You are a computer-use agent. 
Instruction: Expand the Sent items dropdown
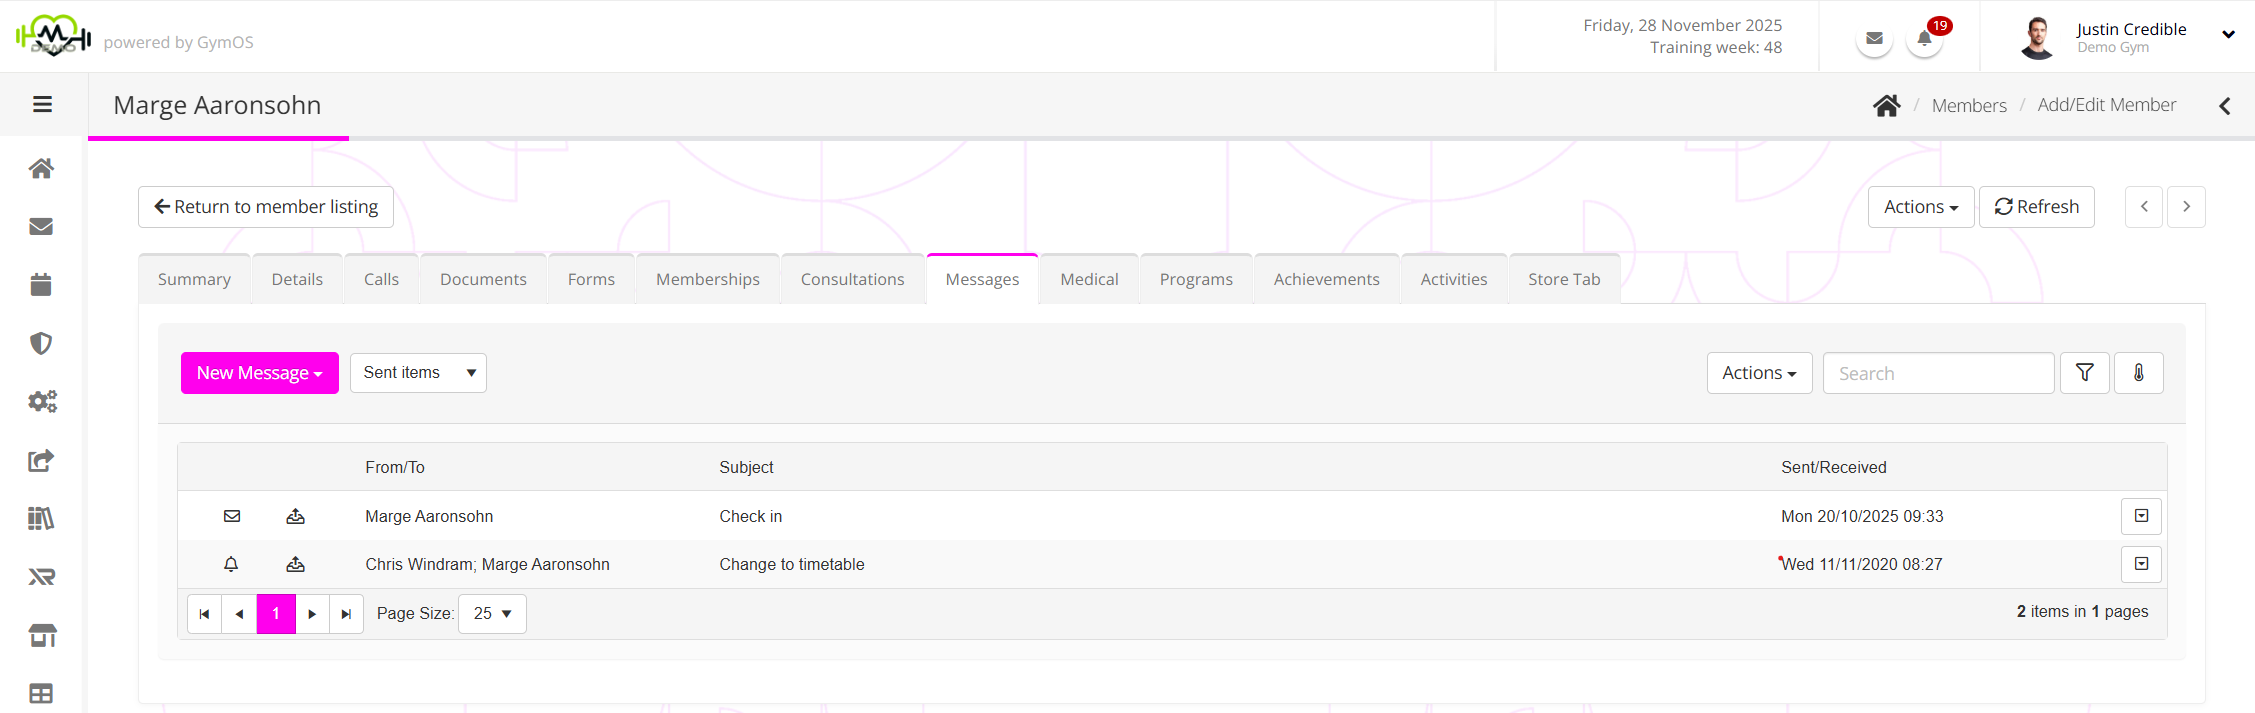tap(418, 373)
